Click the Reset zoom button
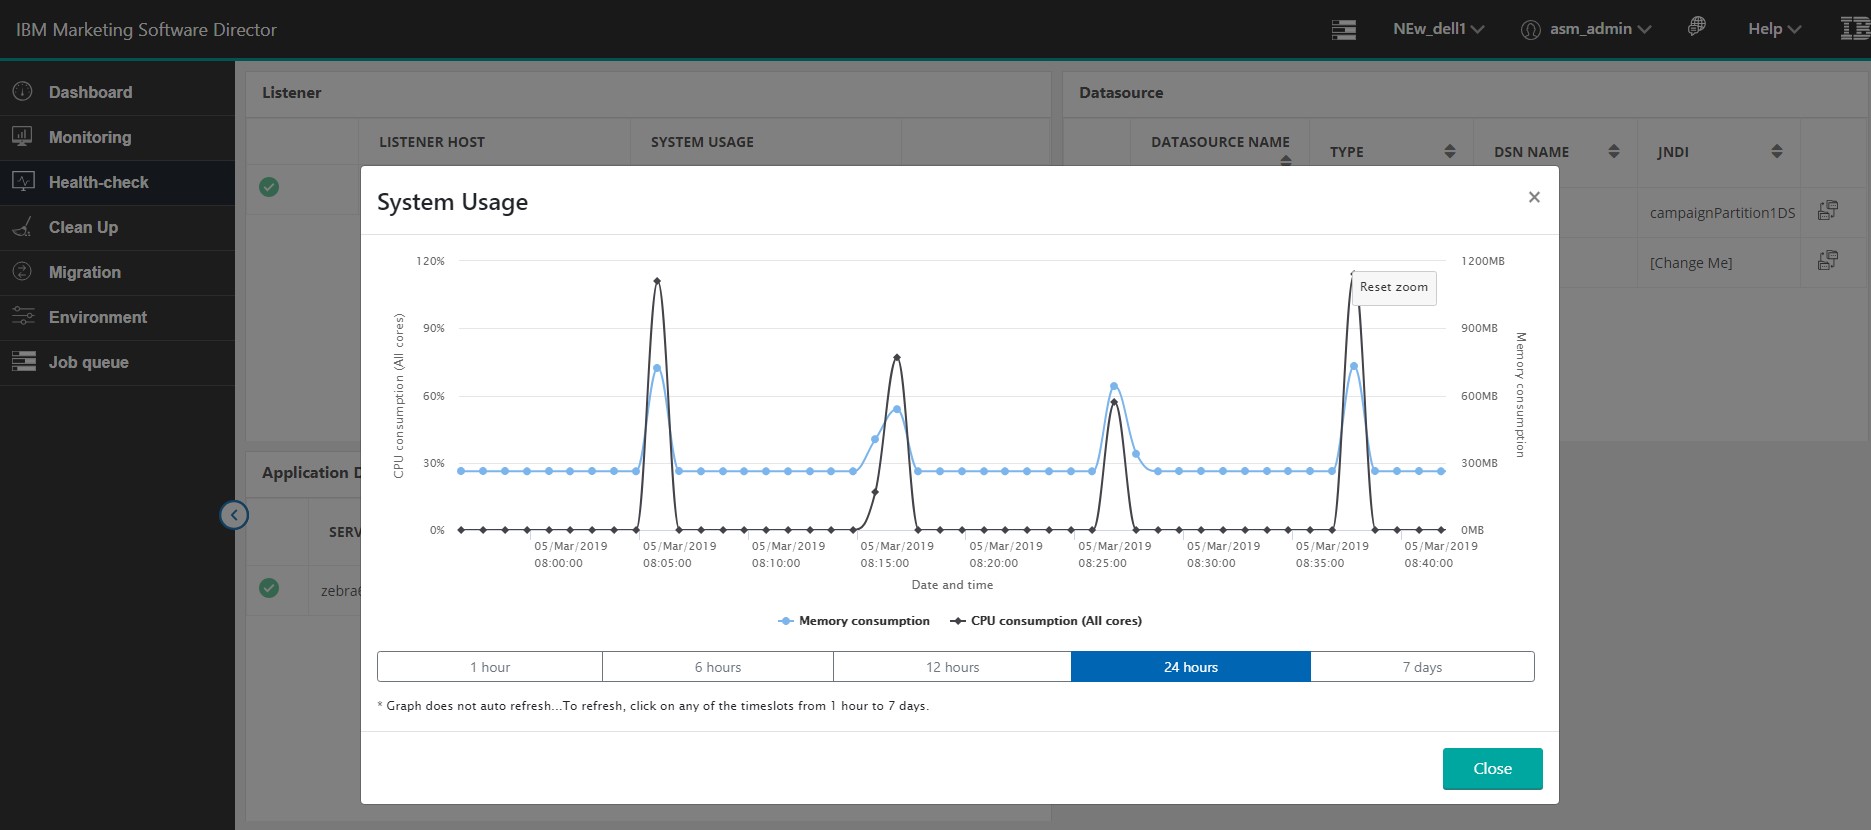Screen dimensions: 1871x830 click(1394, 287)
